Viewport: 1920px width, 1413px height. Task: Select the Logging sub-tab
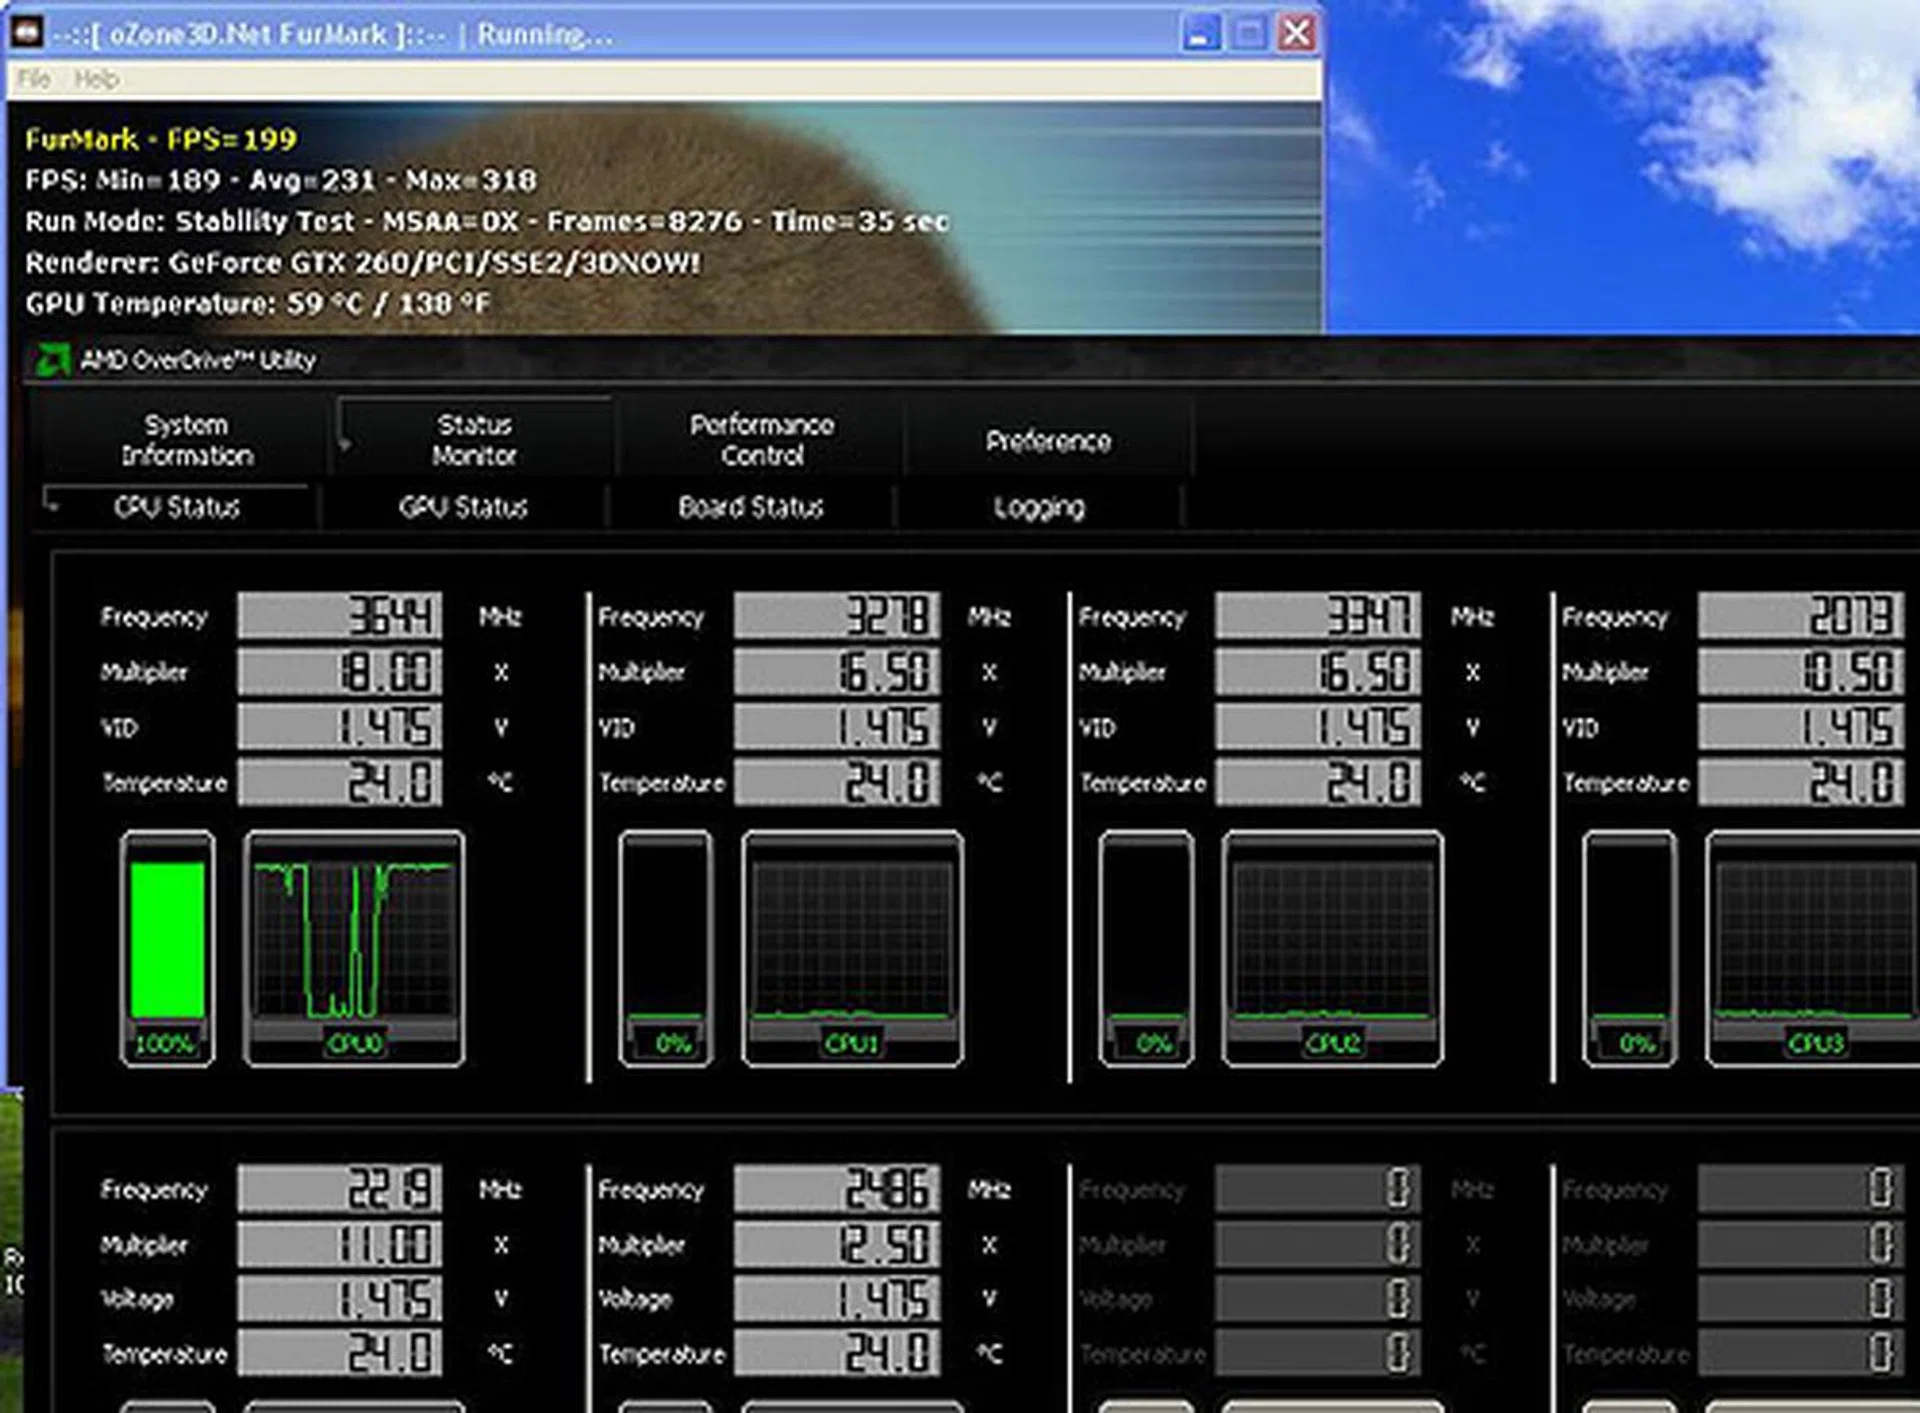point(1039,507)
